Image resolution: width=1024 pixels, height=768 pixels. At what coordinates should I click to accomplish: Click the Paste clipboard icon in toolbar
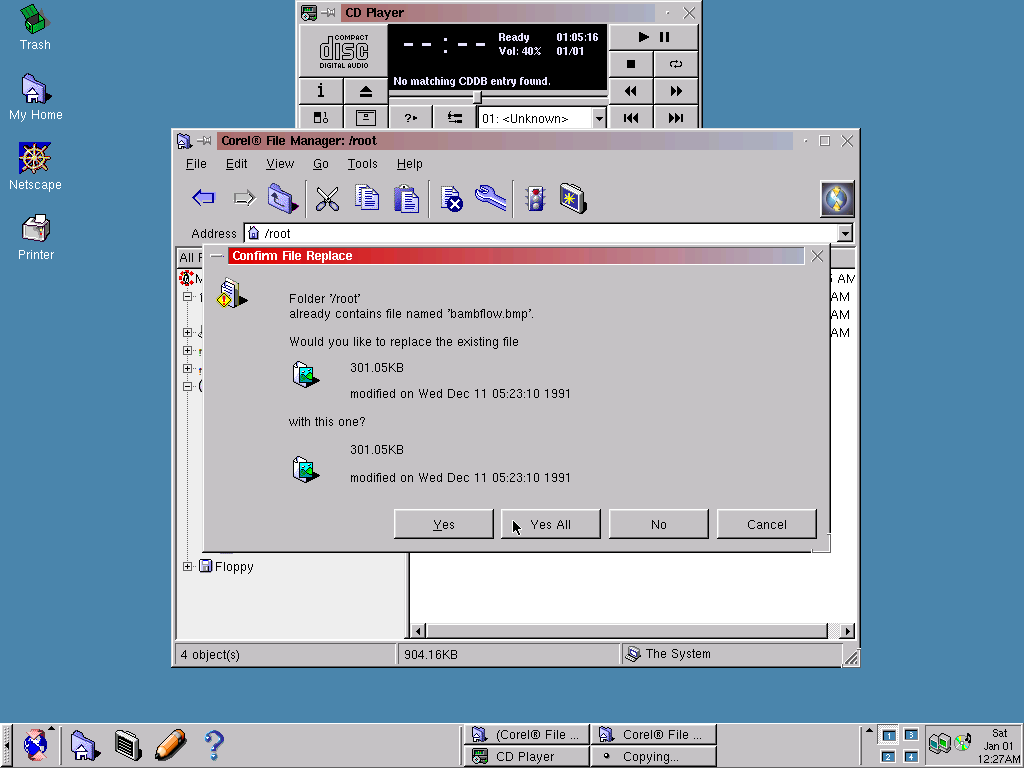pos(406,198)
